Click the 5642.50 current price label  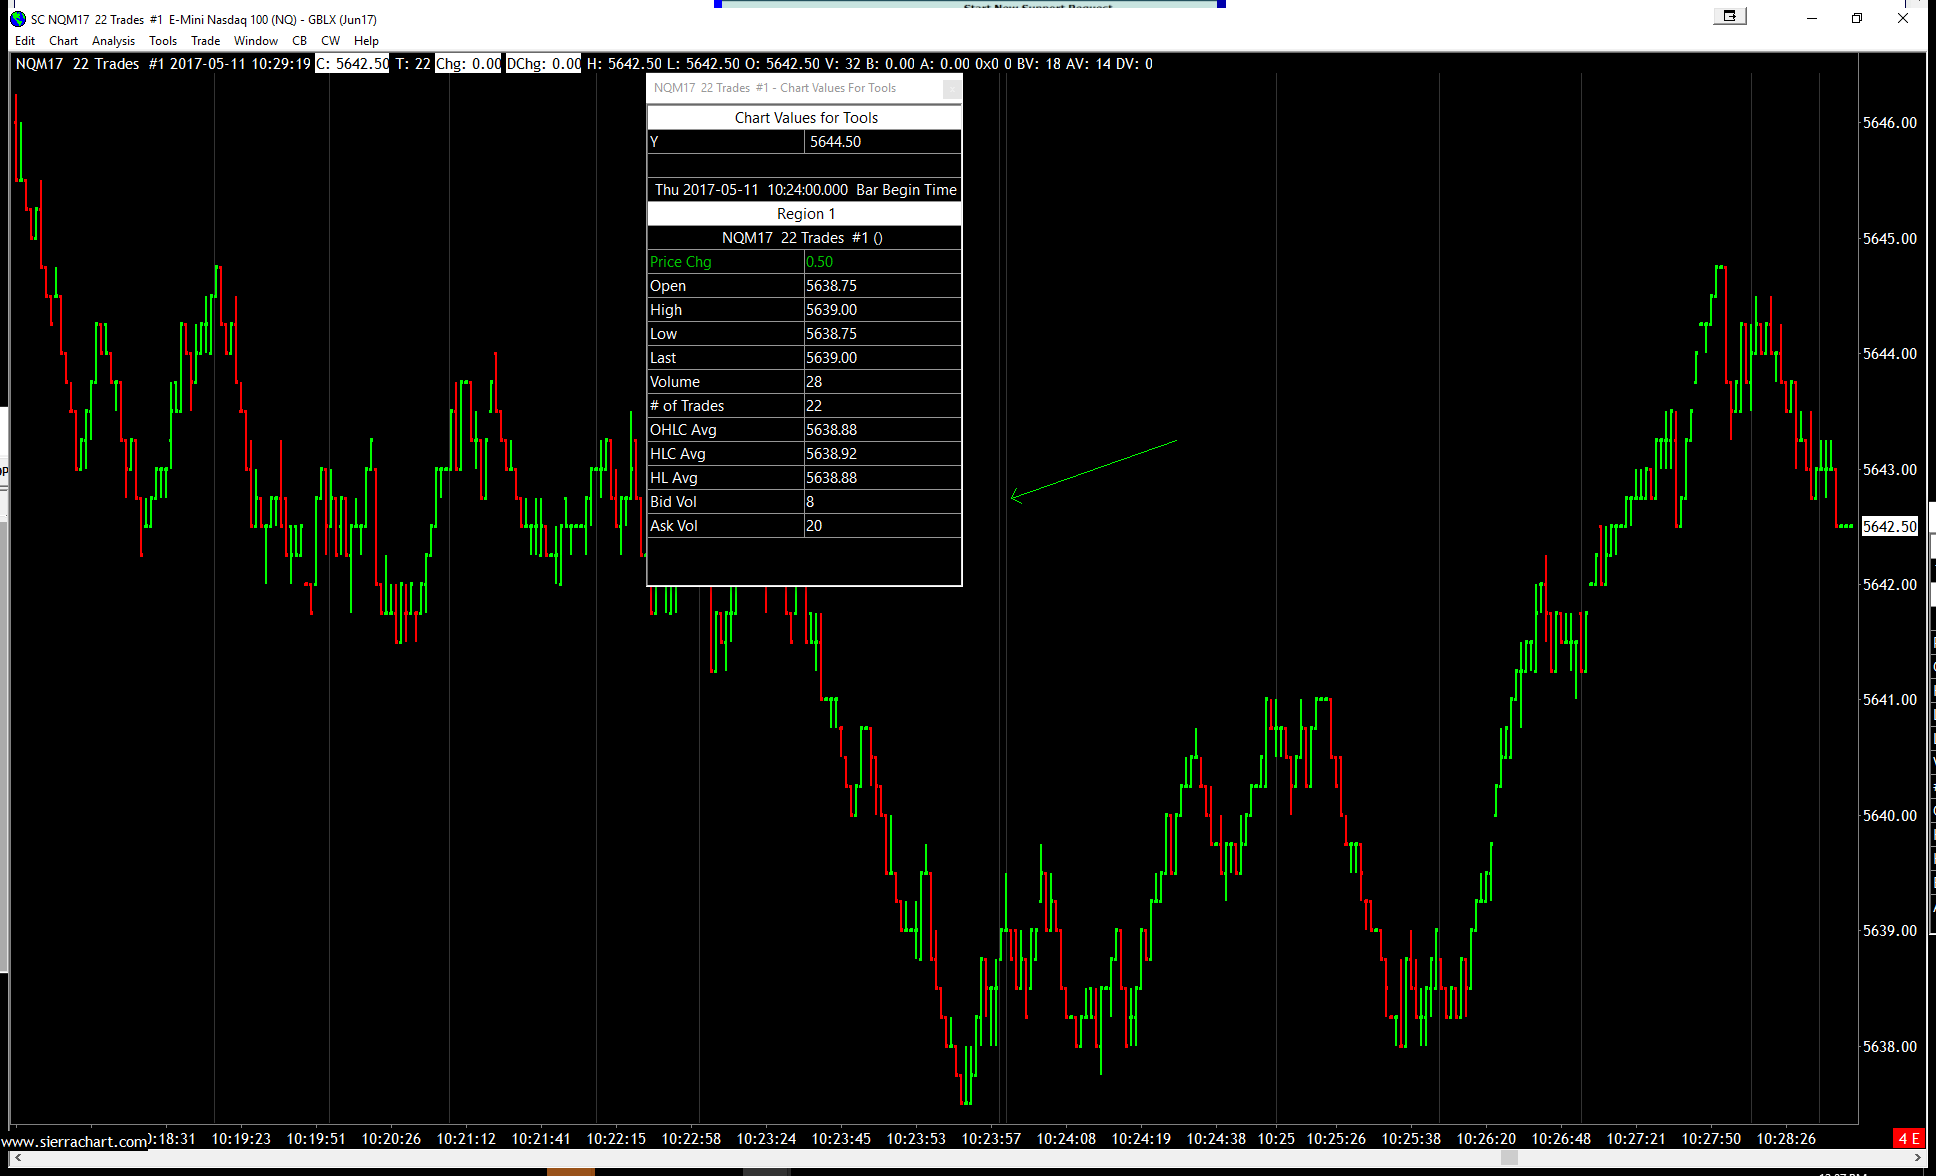tap(1889, 527)
